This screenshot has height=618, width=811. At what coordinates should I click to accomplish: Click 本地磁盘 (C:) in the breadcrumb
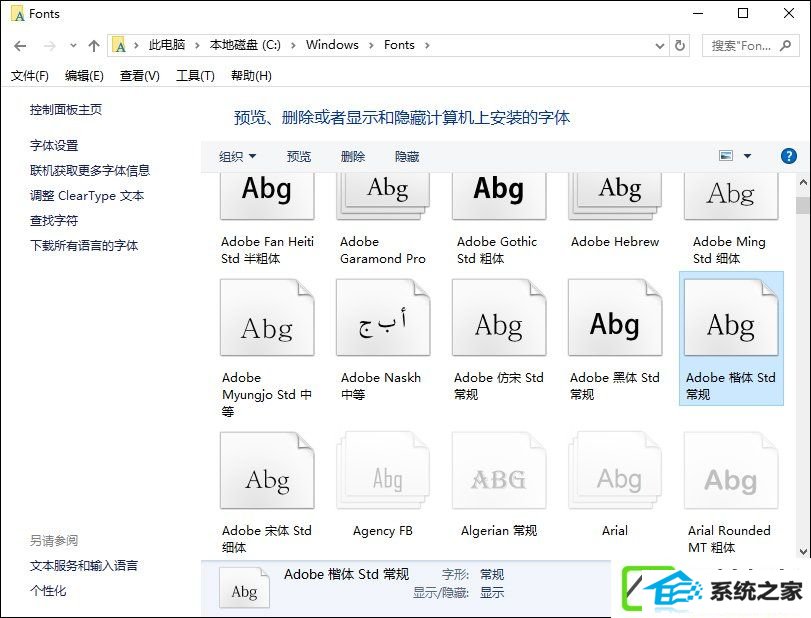click(x=245, y=45)
